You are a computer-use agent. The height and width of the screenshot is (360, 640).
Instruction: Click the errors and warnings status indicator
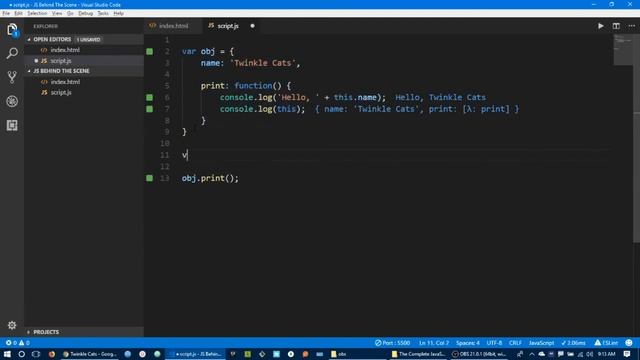18,343
